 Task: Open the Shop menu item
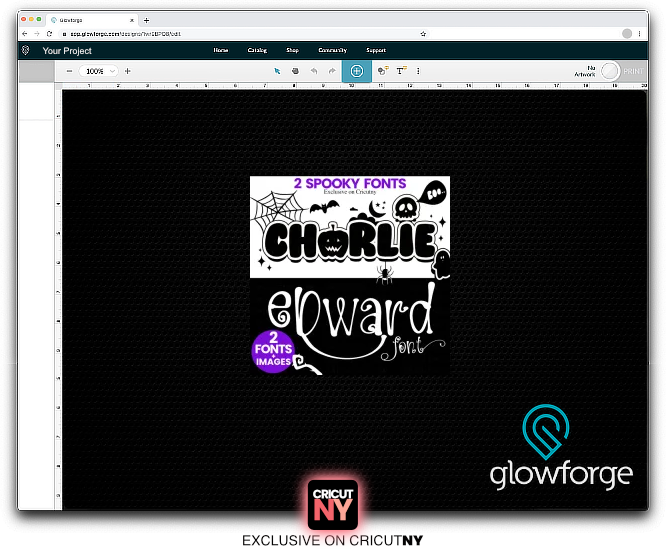click(x=292, y=50)
